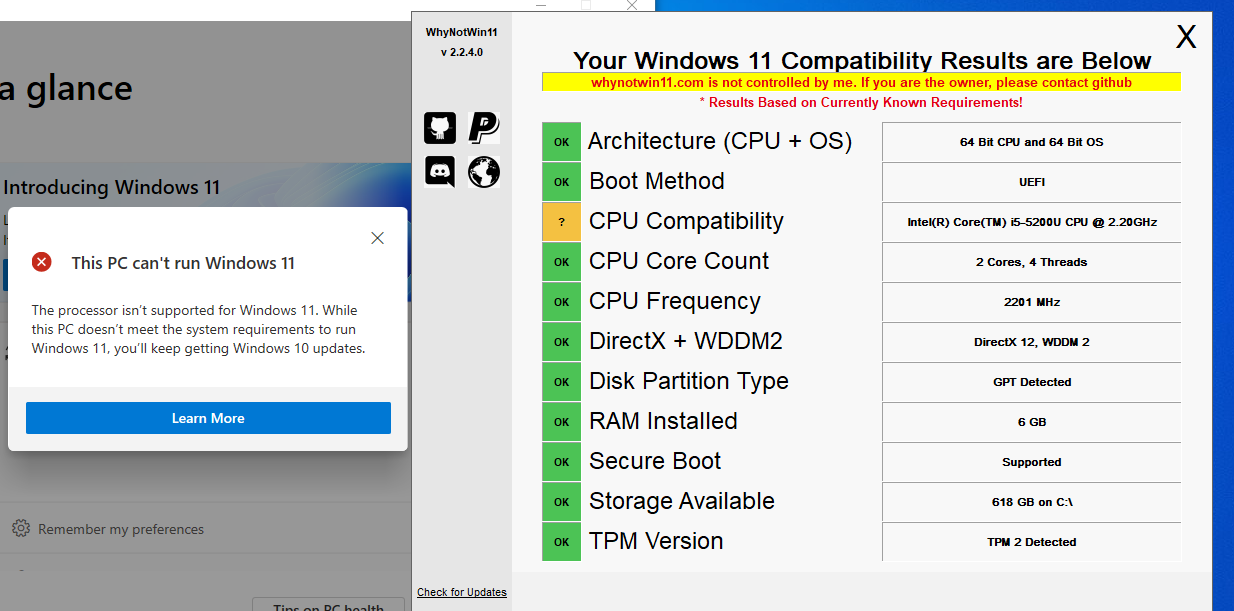Click the yellow whynotwin11.com warning banner
This screenshot has height=611, width=1234.
[861, 82]
